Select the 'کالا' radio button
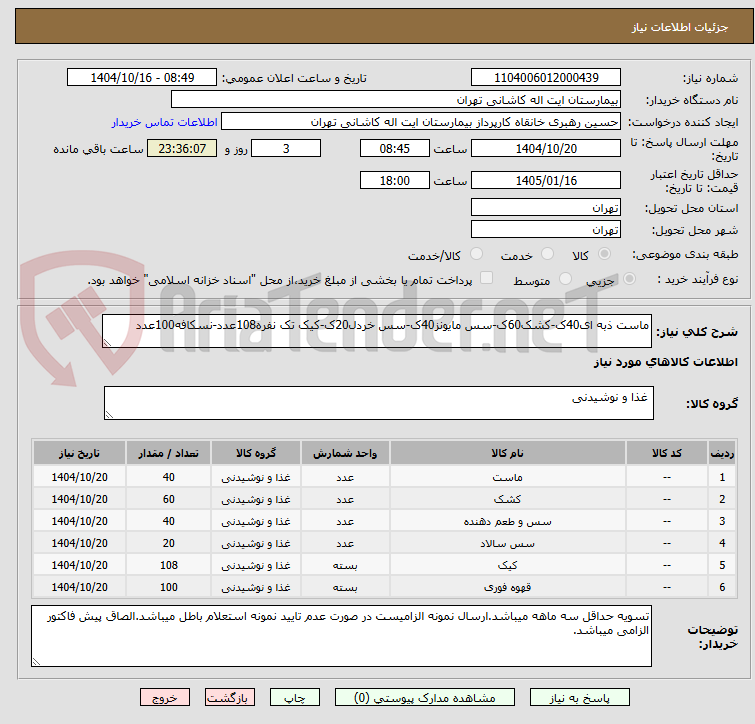 (x=604, y=254)
